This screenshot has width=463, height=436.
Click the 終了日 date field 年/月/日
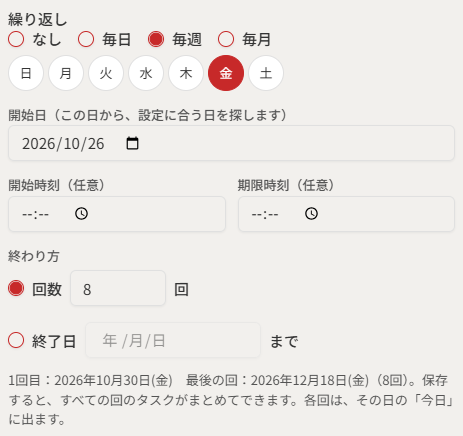(173, 340)
